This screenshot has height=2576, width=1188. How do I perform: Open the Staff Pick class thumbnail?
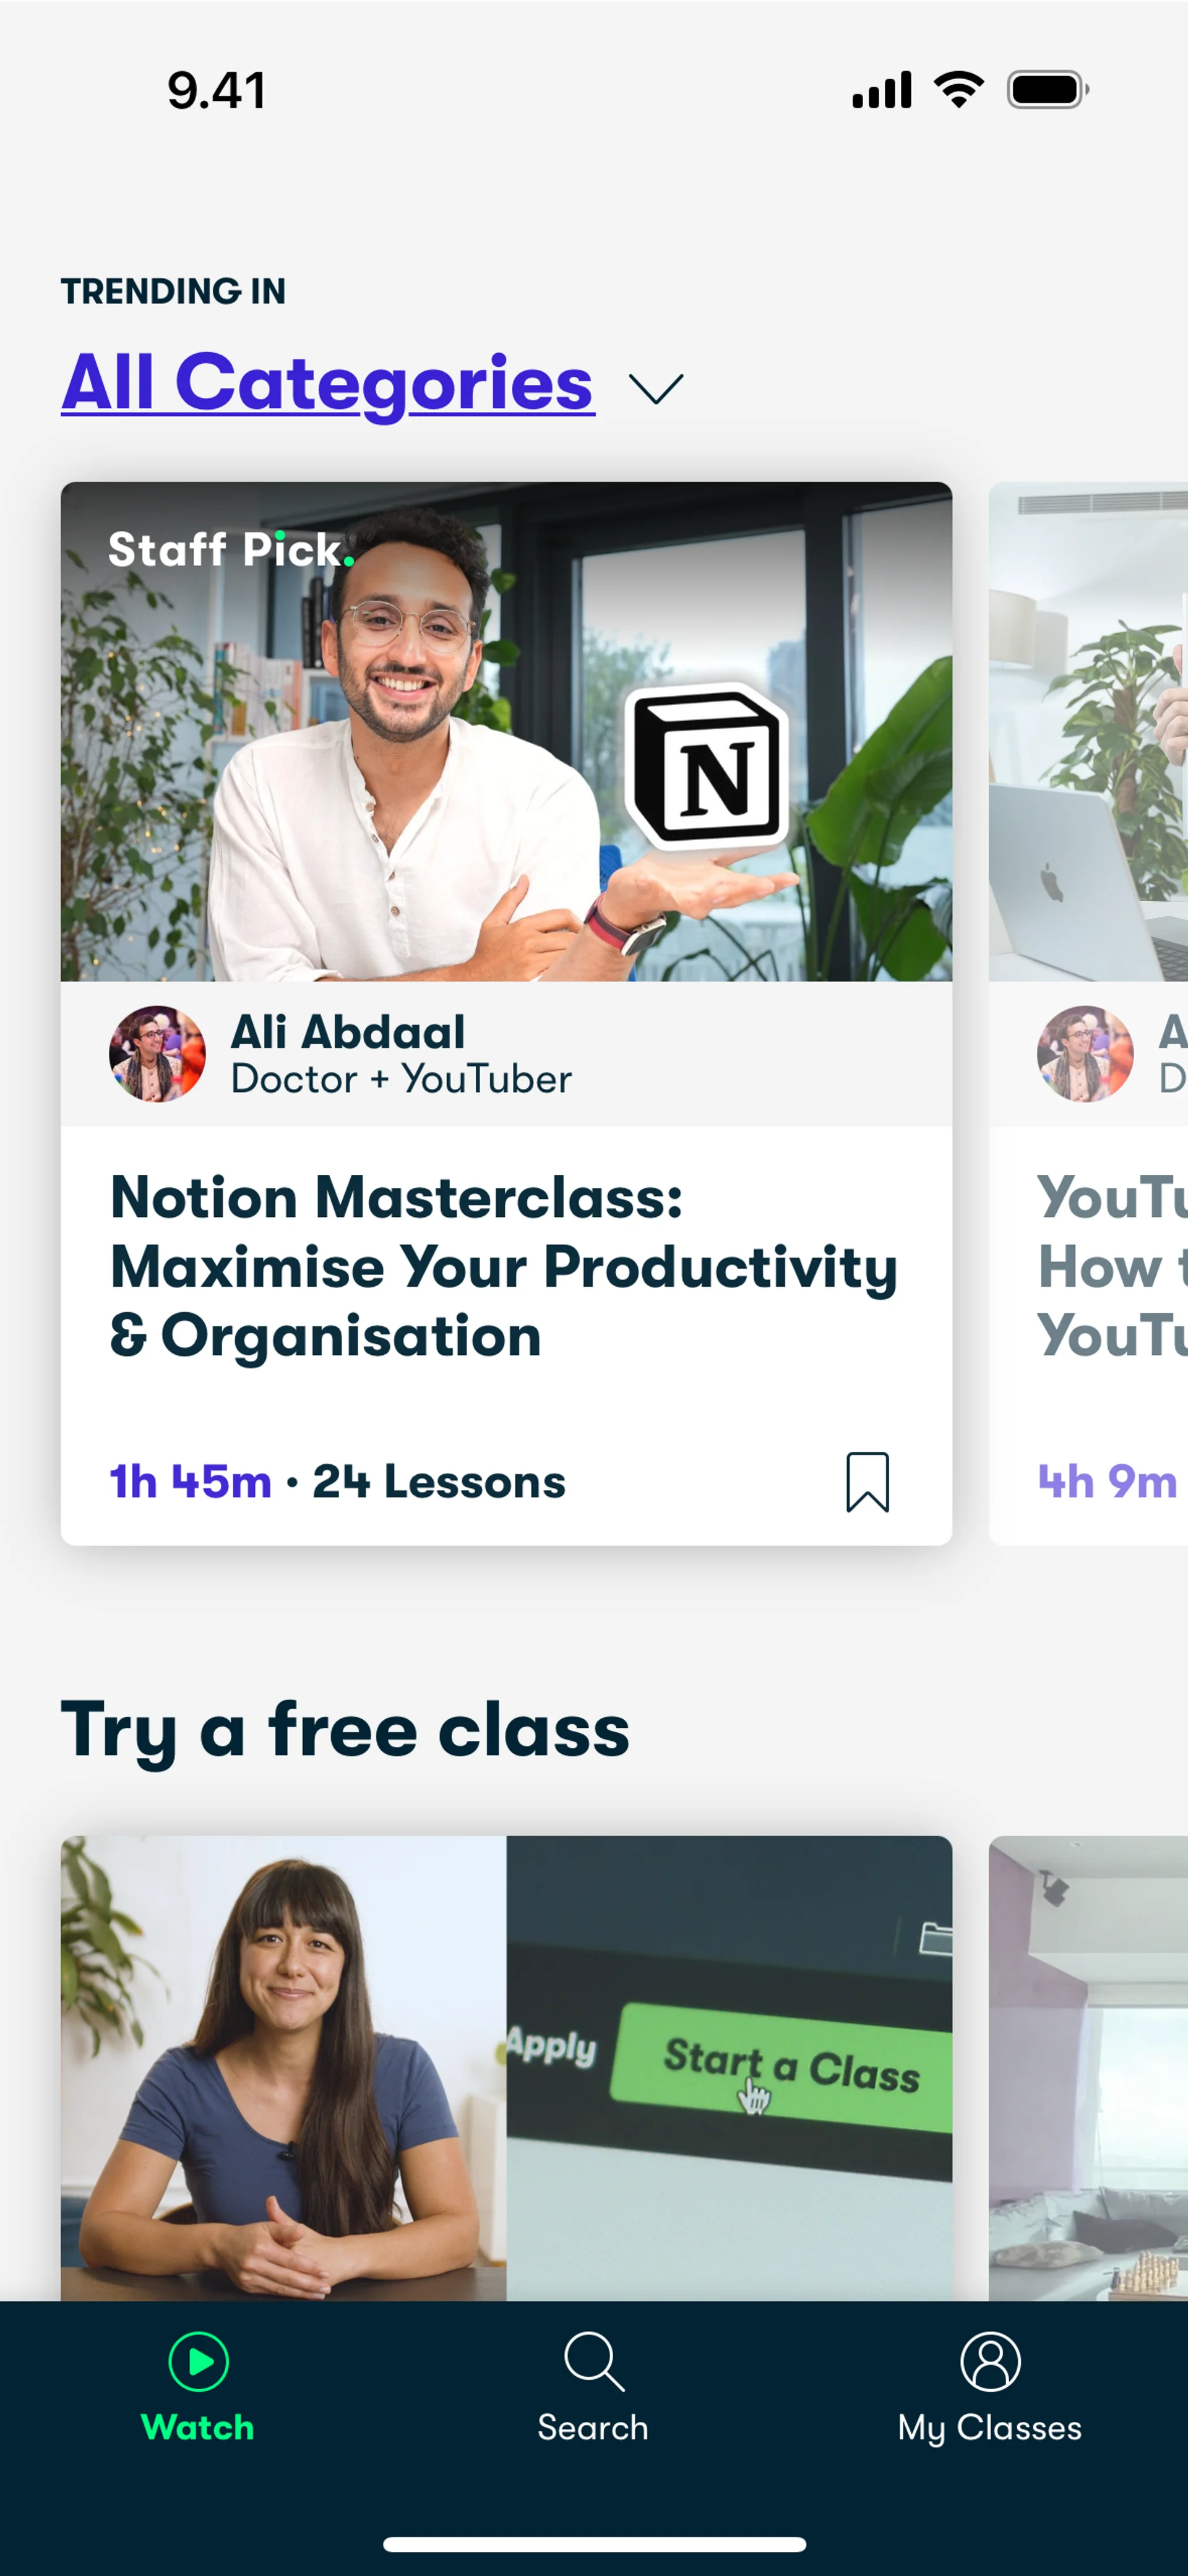(506, 731)
